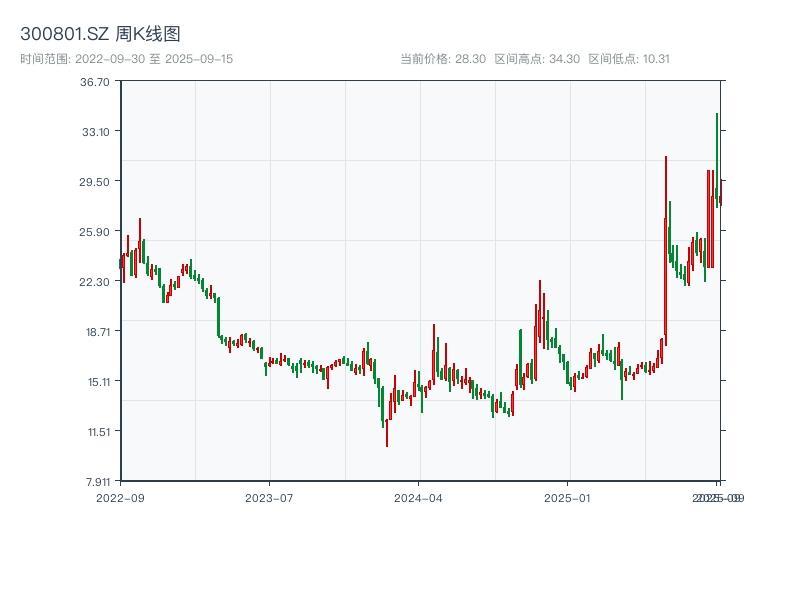Click y-axis label 7.911
The width and height of the screenshot is (800, 600).
pyautogui.click(x=98, y=482)
